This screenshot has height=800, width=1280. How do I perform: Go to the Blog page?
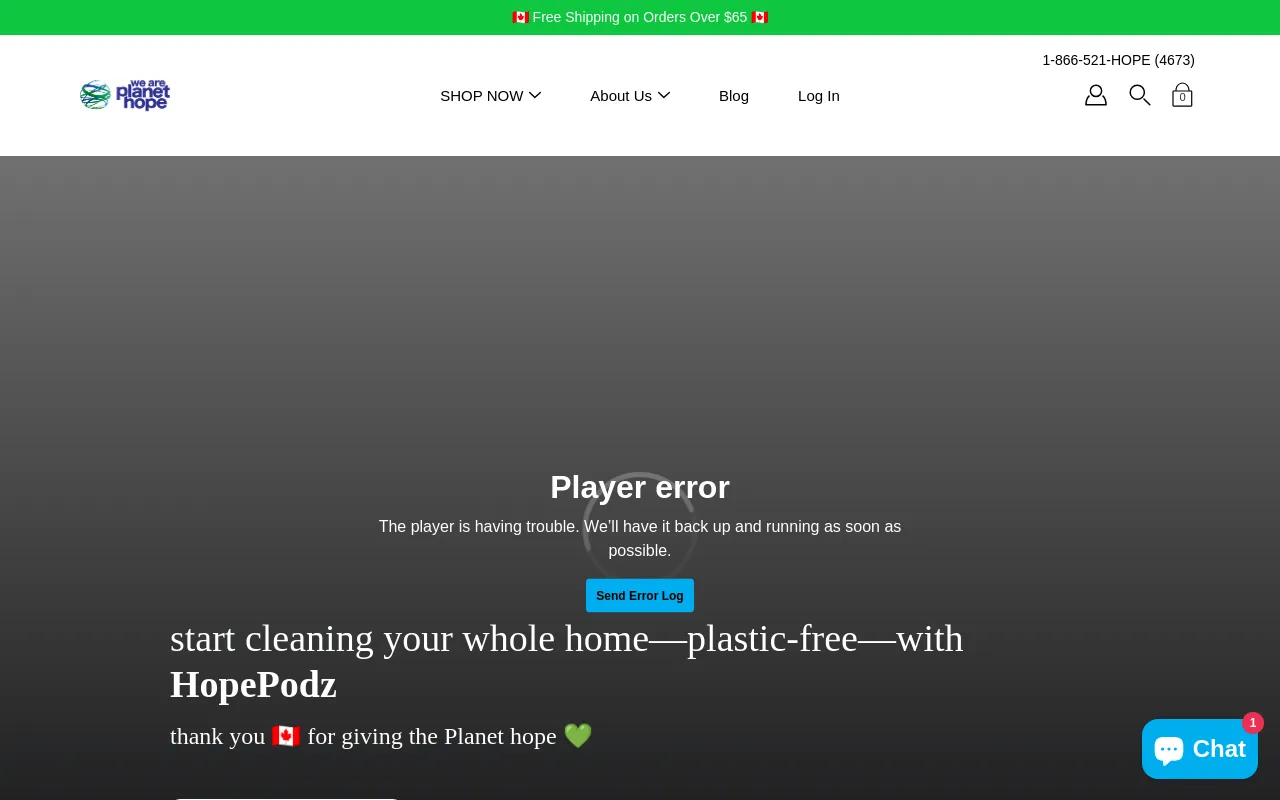(x=734, y=96)
